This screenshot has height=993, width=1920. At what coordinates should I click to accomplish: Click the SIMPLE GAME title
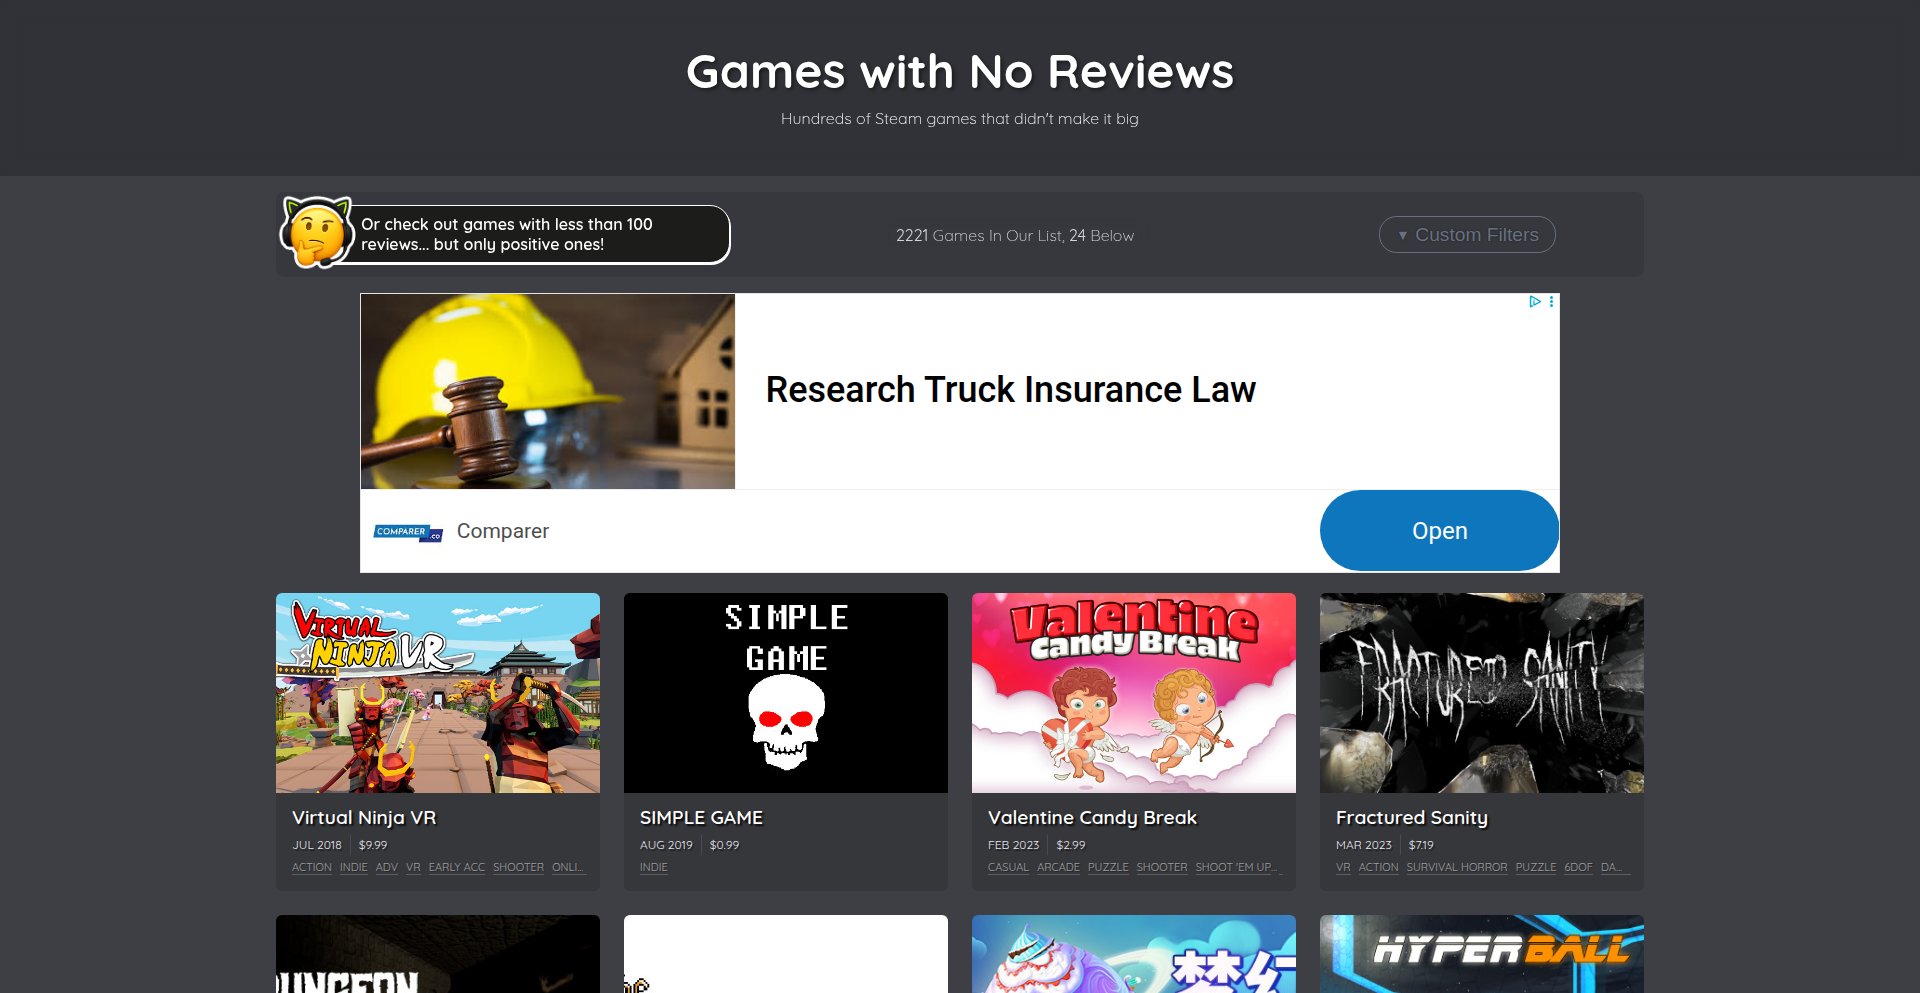tap(701, 817)
